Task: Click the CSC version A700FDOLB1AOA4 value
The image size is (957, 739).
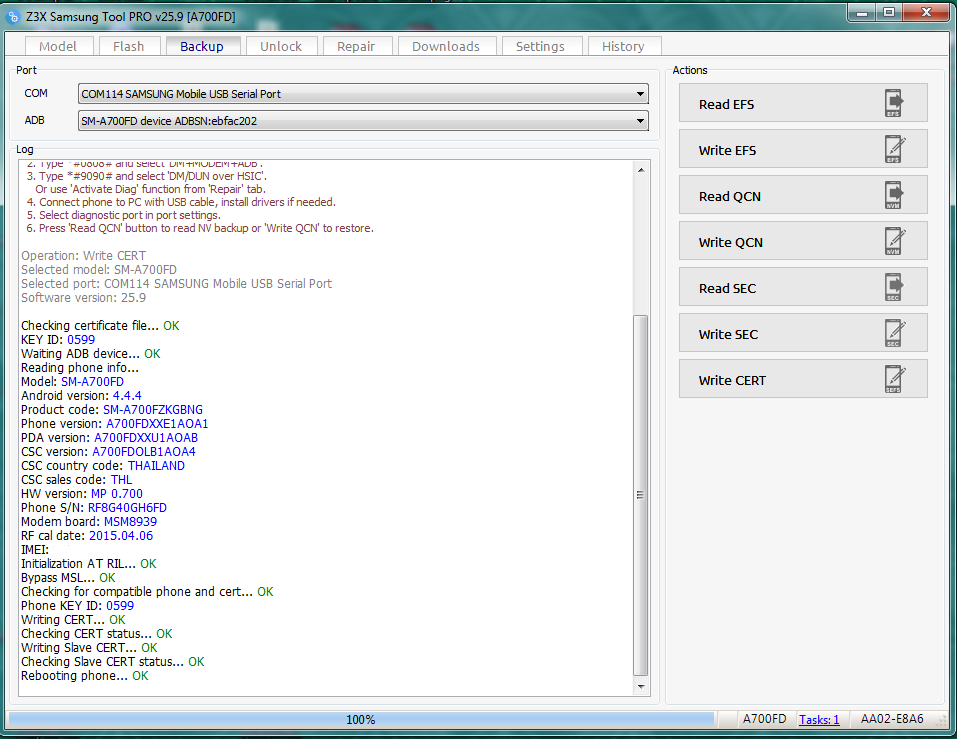Action: pos(144,452)
